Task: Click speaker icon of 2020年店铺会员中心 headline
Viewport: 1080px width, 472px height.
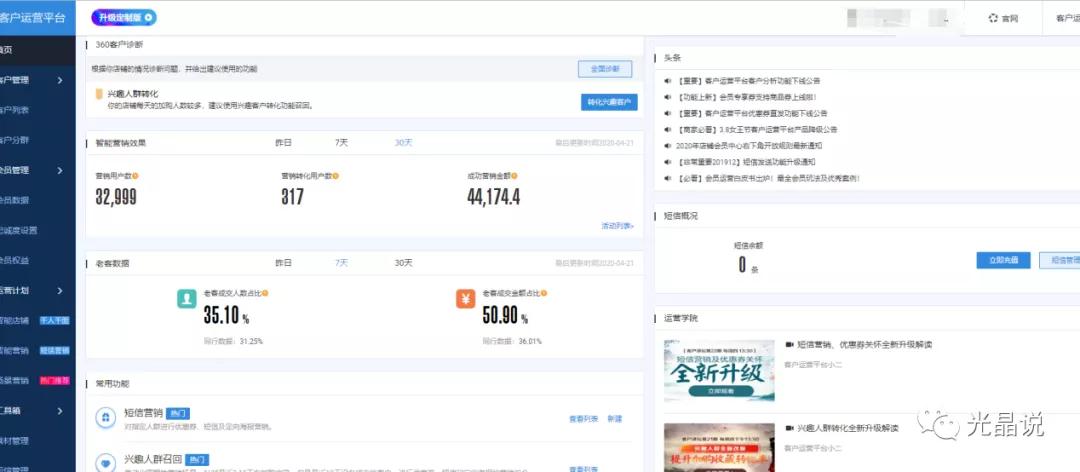Action: click(x=667, y=146)
